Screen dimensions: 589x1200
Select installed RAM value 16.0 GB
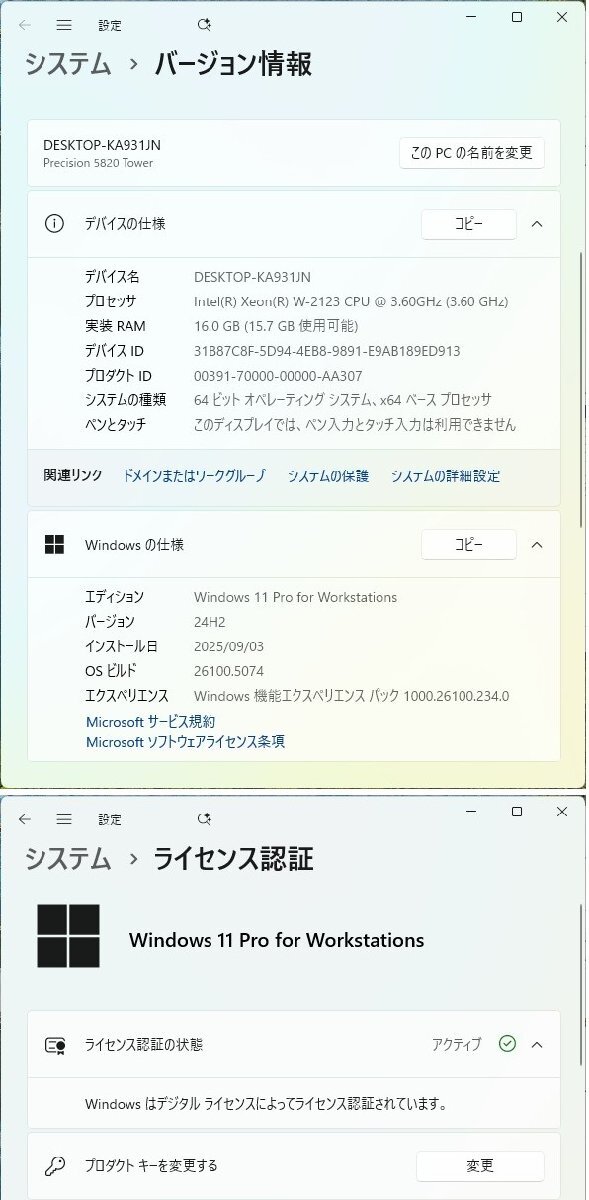pyautogui.click(x=276, y=326)
